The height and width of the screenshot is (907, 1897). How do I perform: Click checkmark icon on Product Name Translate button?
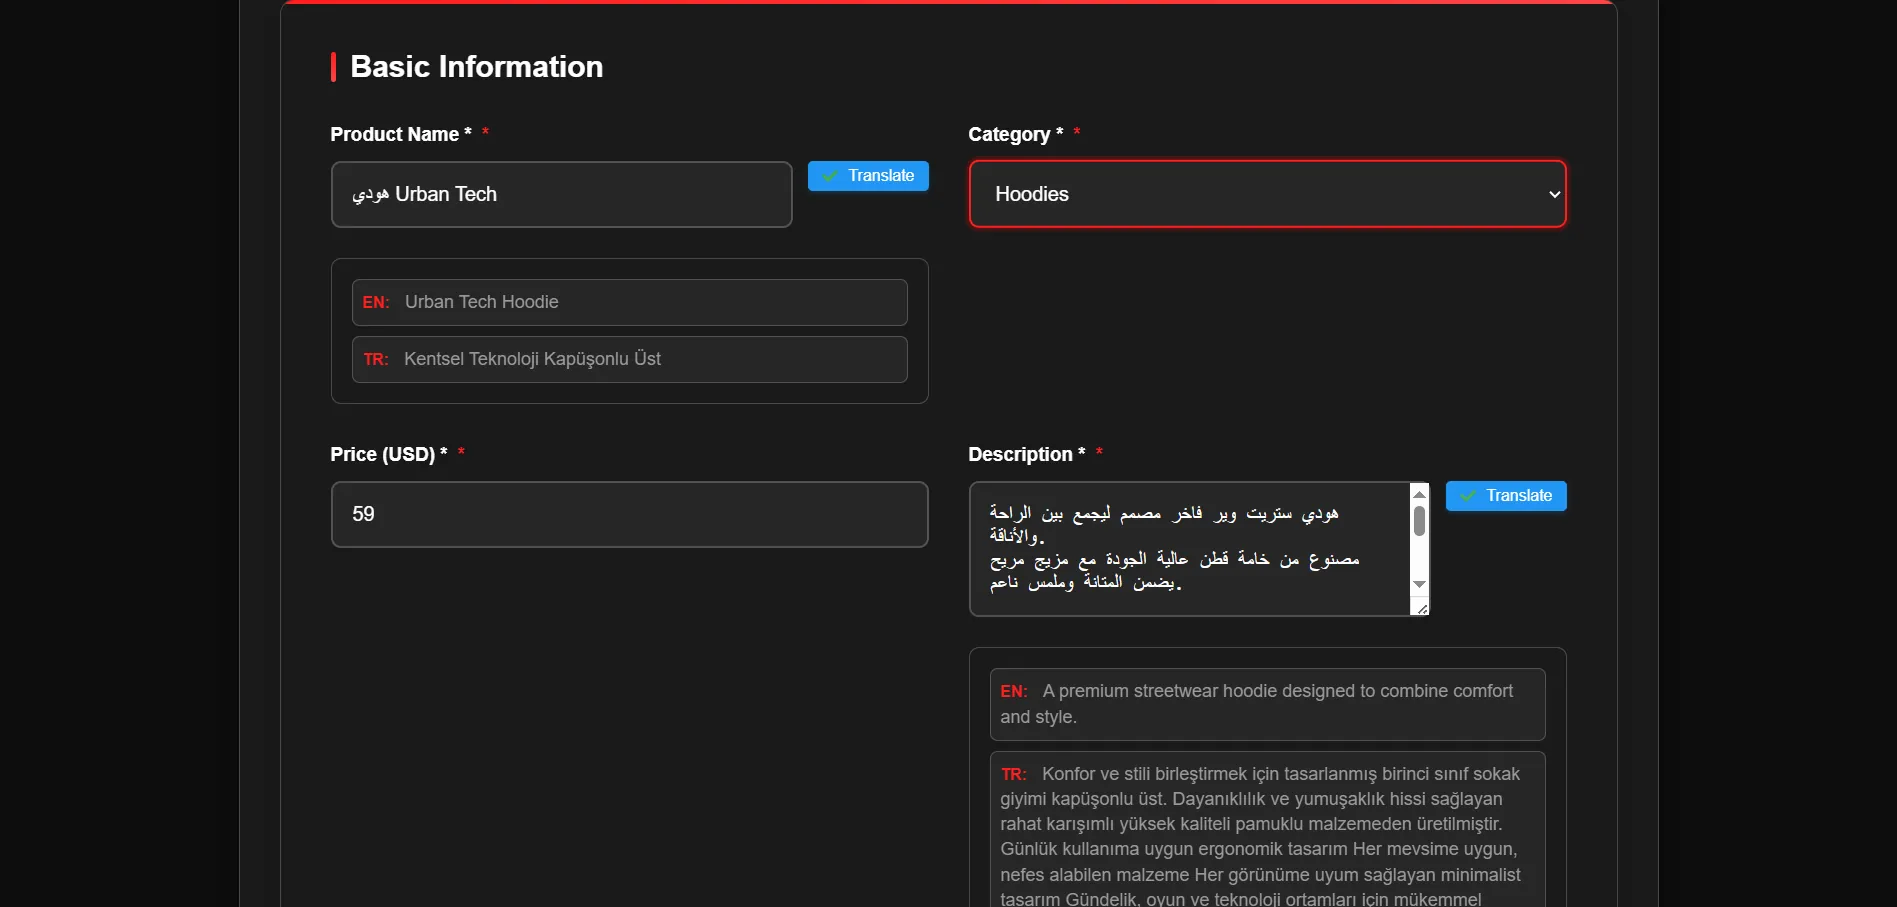pyautogui.click(x=830, y=176)
